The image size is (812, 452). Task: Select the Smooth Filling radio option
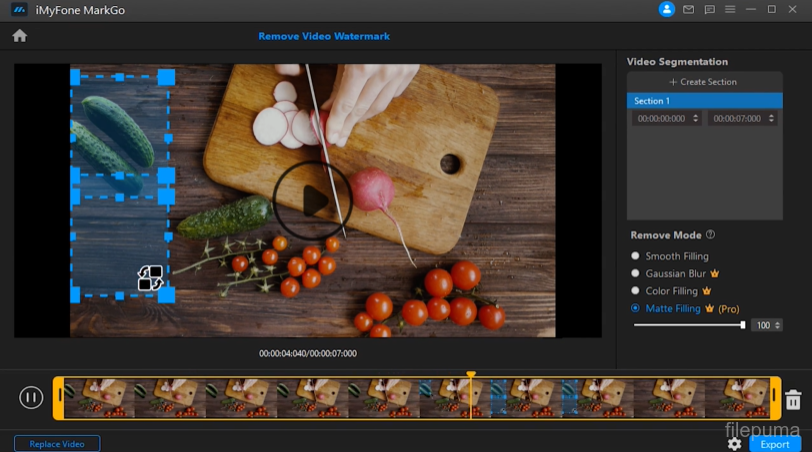click(x=636, y=256)
